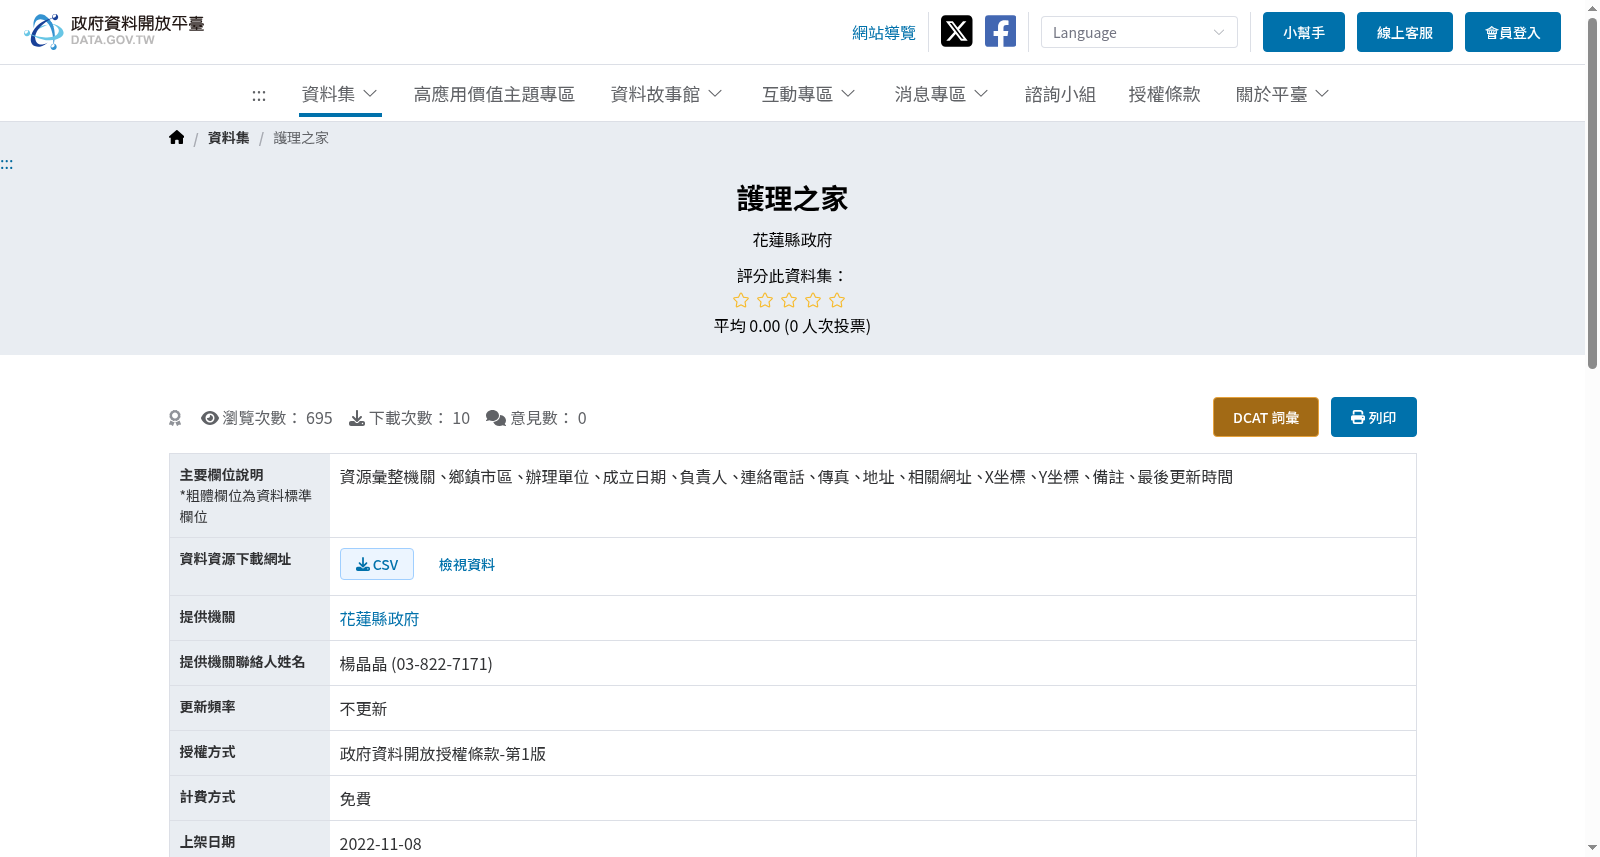Rate dataset with the first star
This screenshot has width=1600, height=857.
[741, 300]
